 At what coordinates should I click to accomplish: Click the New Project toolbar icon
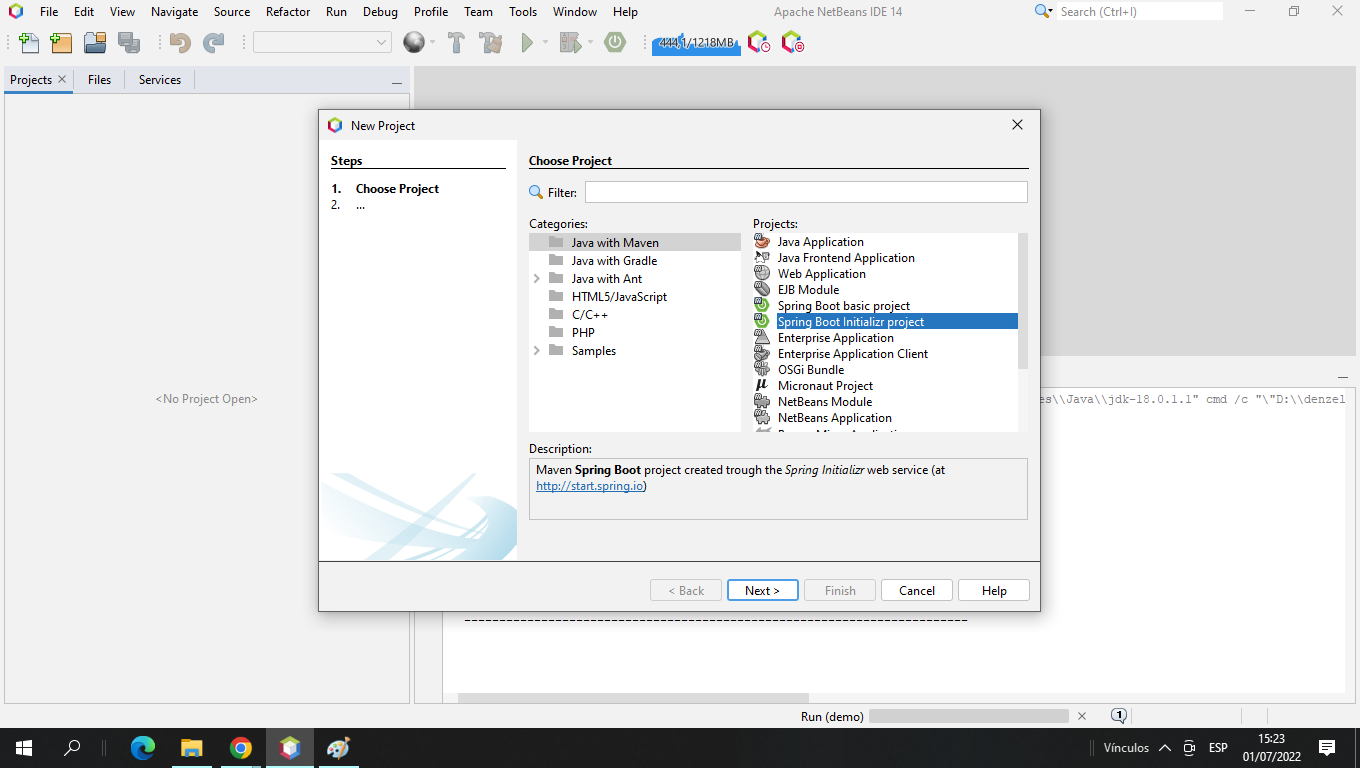point(61,43)
